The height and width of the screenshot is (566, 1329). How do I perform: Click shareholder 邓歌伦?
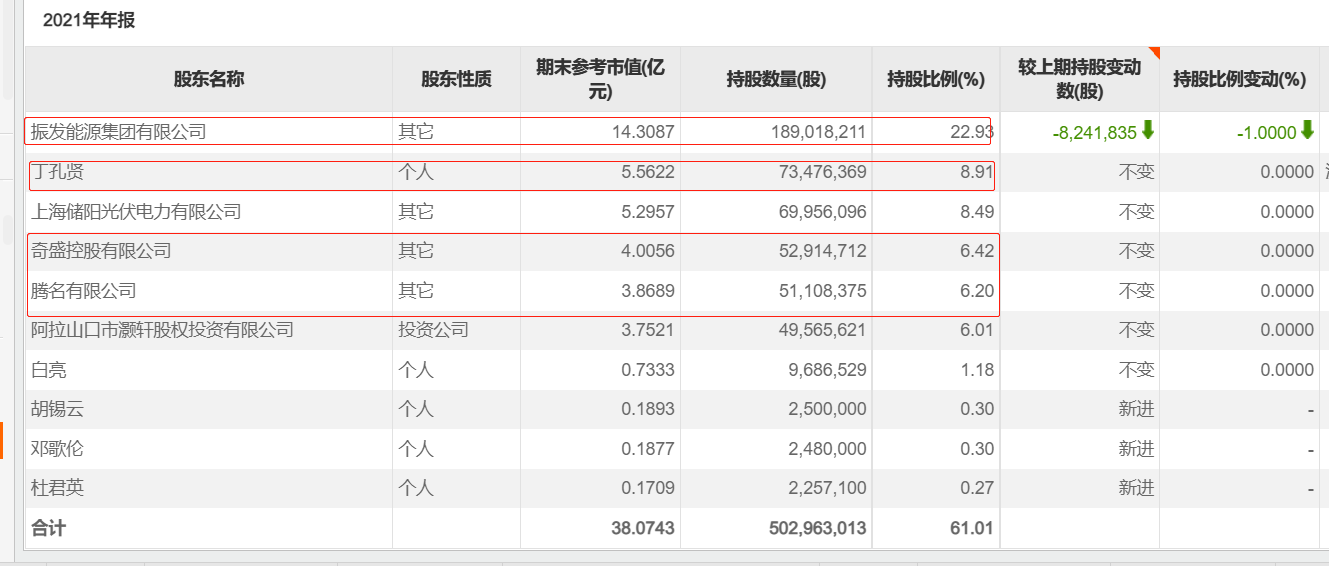coord(58,449)
